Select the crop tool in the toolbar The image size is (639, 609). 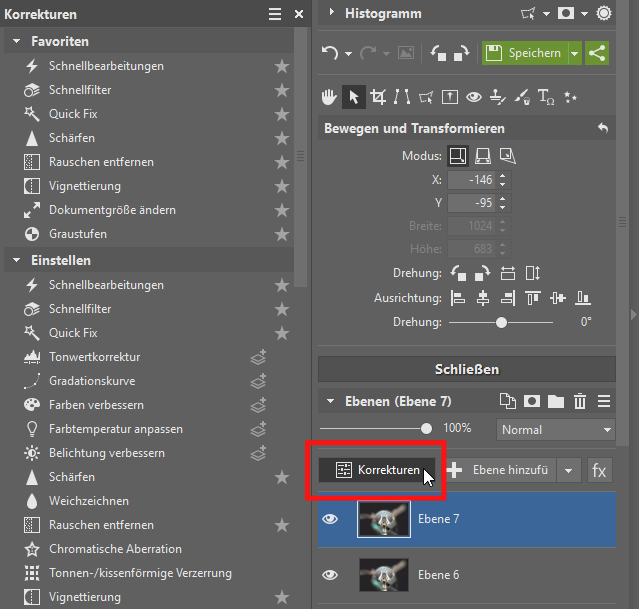[x=378, y=97]
